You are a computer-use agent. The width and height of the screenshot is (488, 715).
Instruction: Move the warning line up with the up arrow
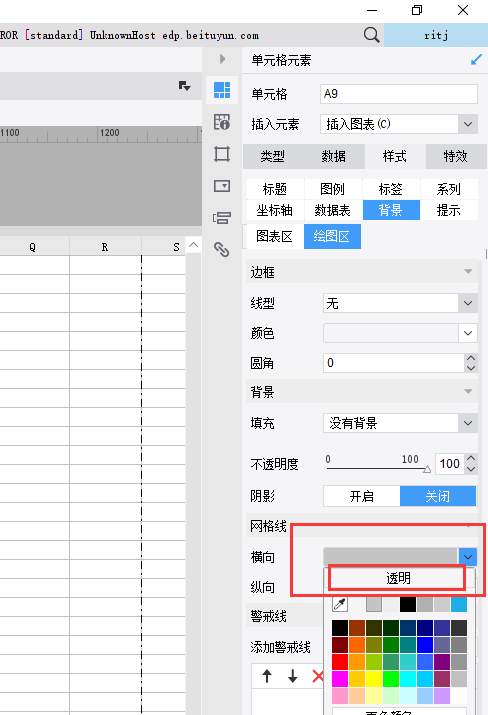[x=267, y=676]
